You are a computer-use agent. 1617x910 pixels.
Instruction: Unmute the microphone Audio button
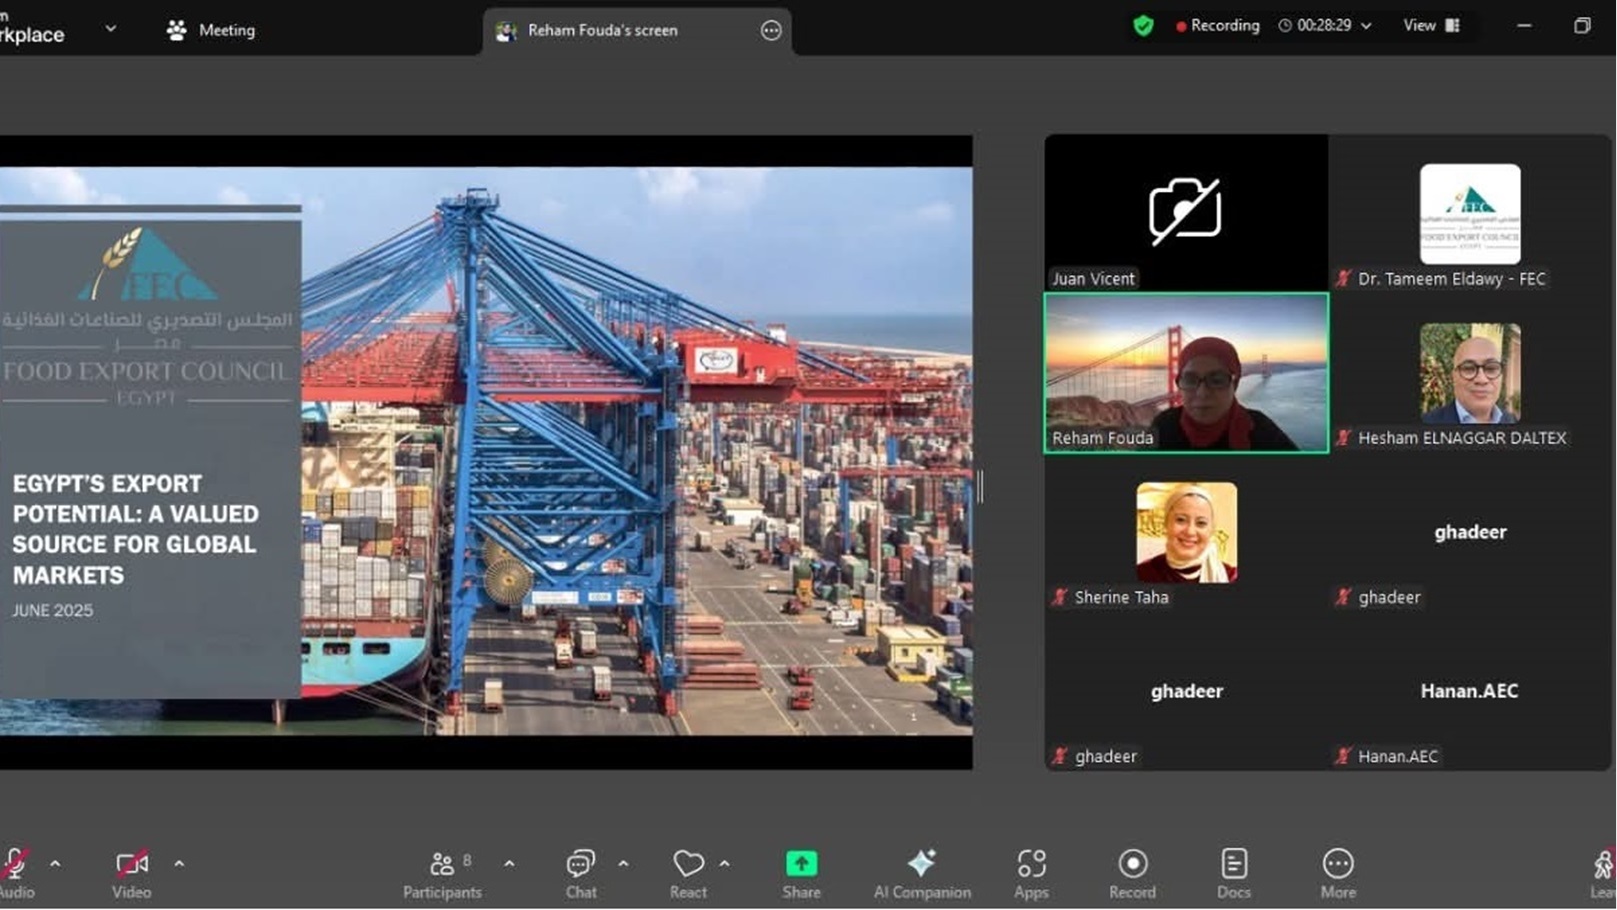click(15, 873)
